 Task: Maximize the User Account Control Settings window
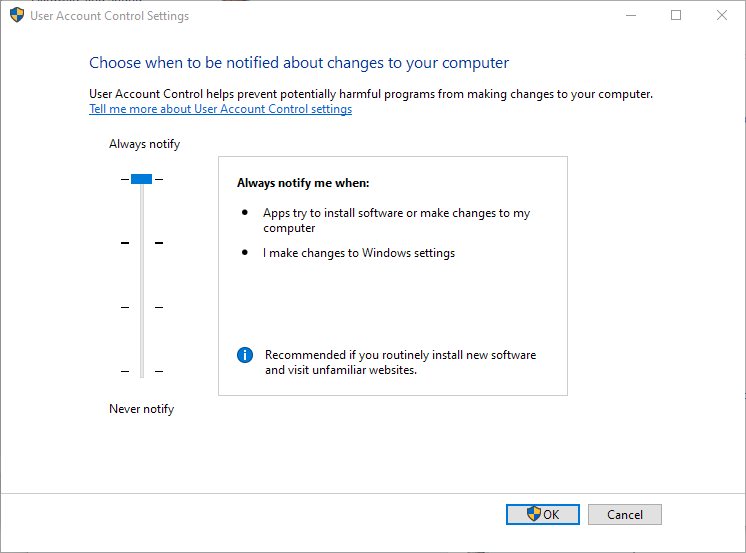(x=676, y=15)
